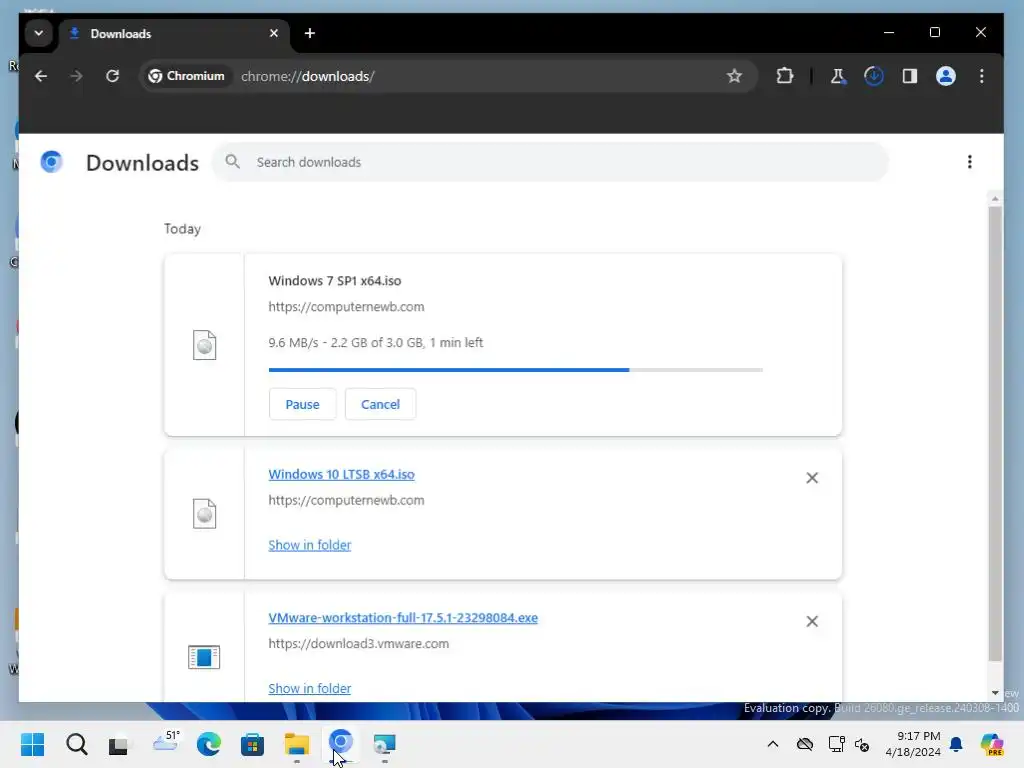
Task: Open the Downloads page more actions menu
Action: coord(969,162)
